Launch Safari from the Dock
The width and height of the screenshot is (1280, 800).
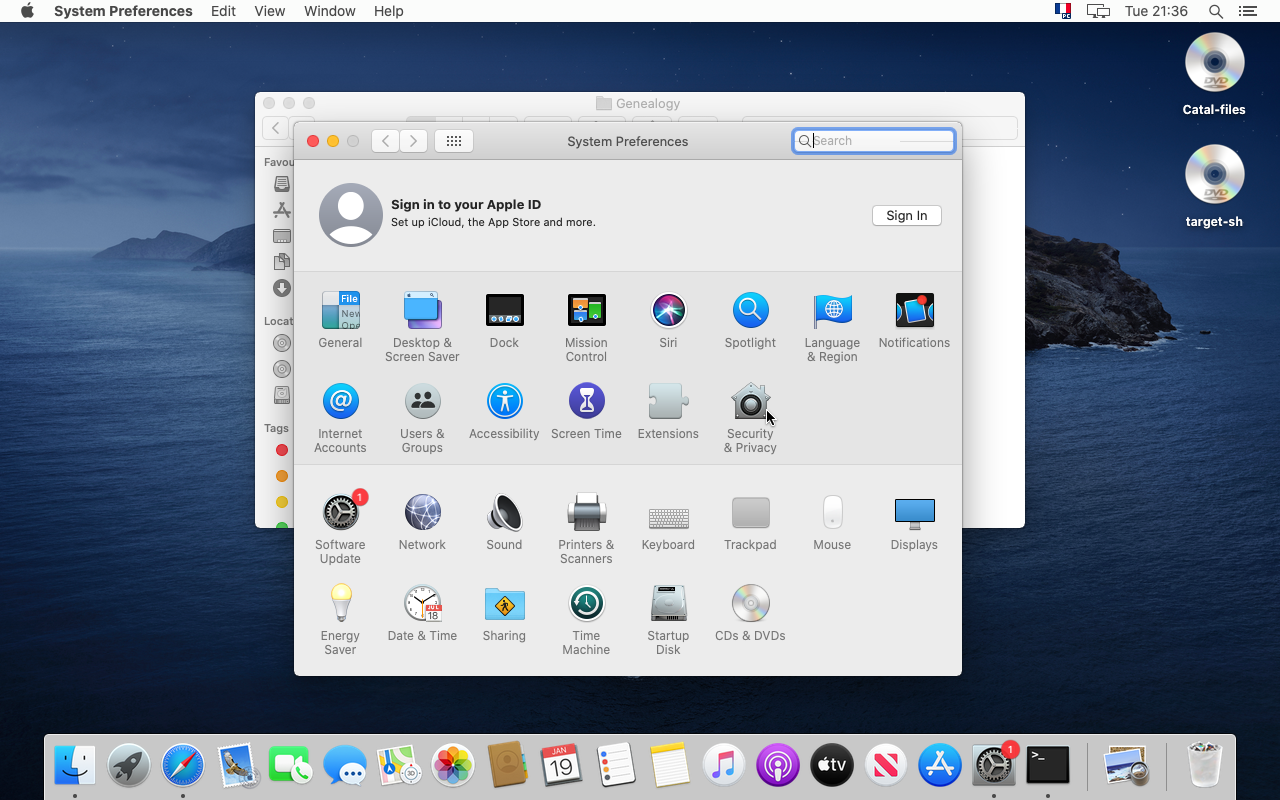pos(183,766)
